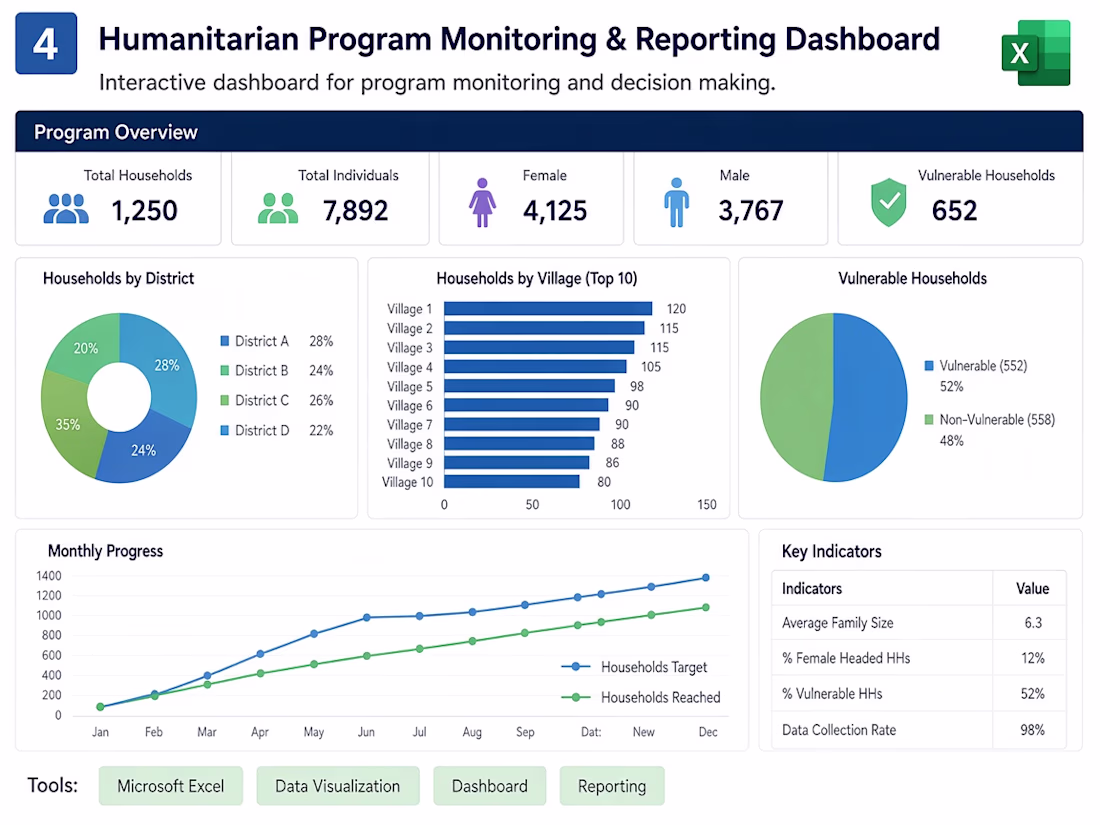This screenshot has width=1100, height=825.
Task: Click the Households Target legend entry
Action: click(634, 666)
